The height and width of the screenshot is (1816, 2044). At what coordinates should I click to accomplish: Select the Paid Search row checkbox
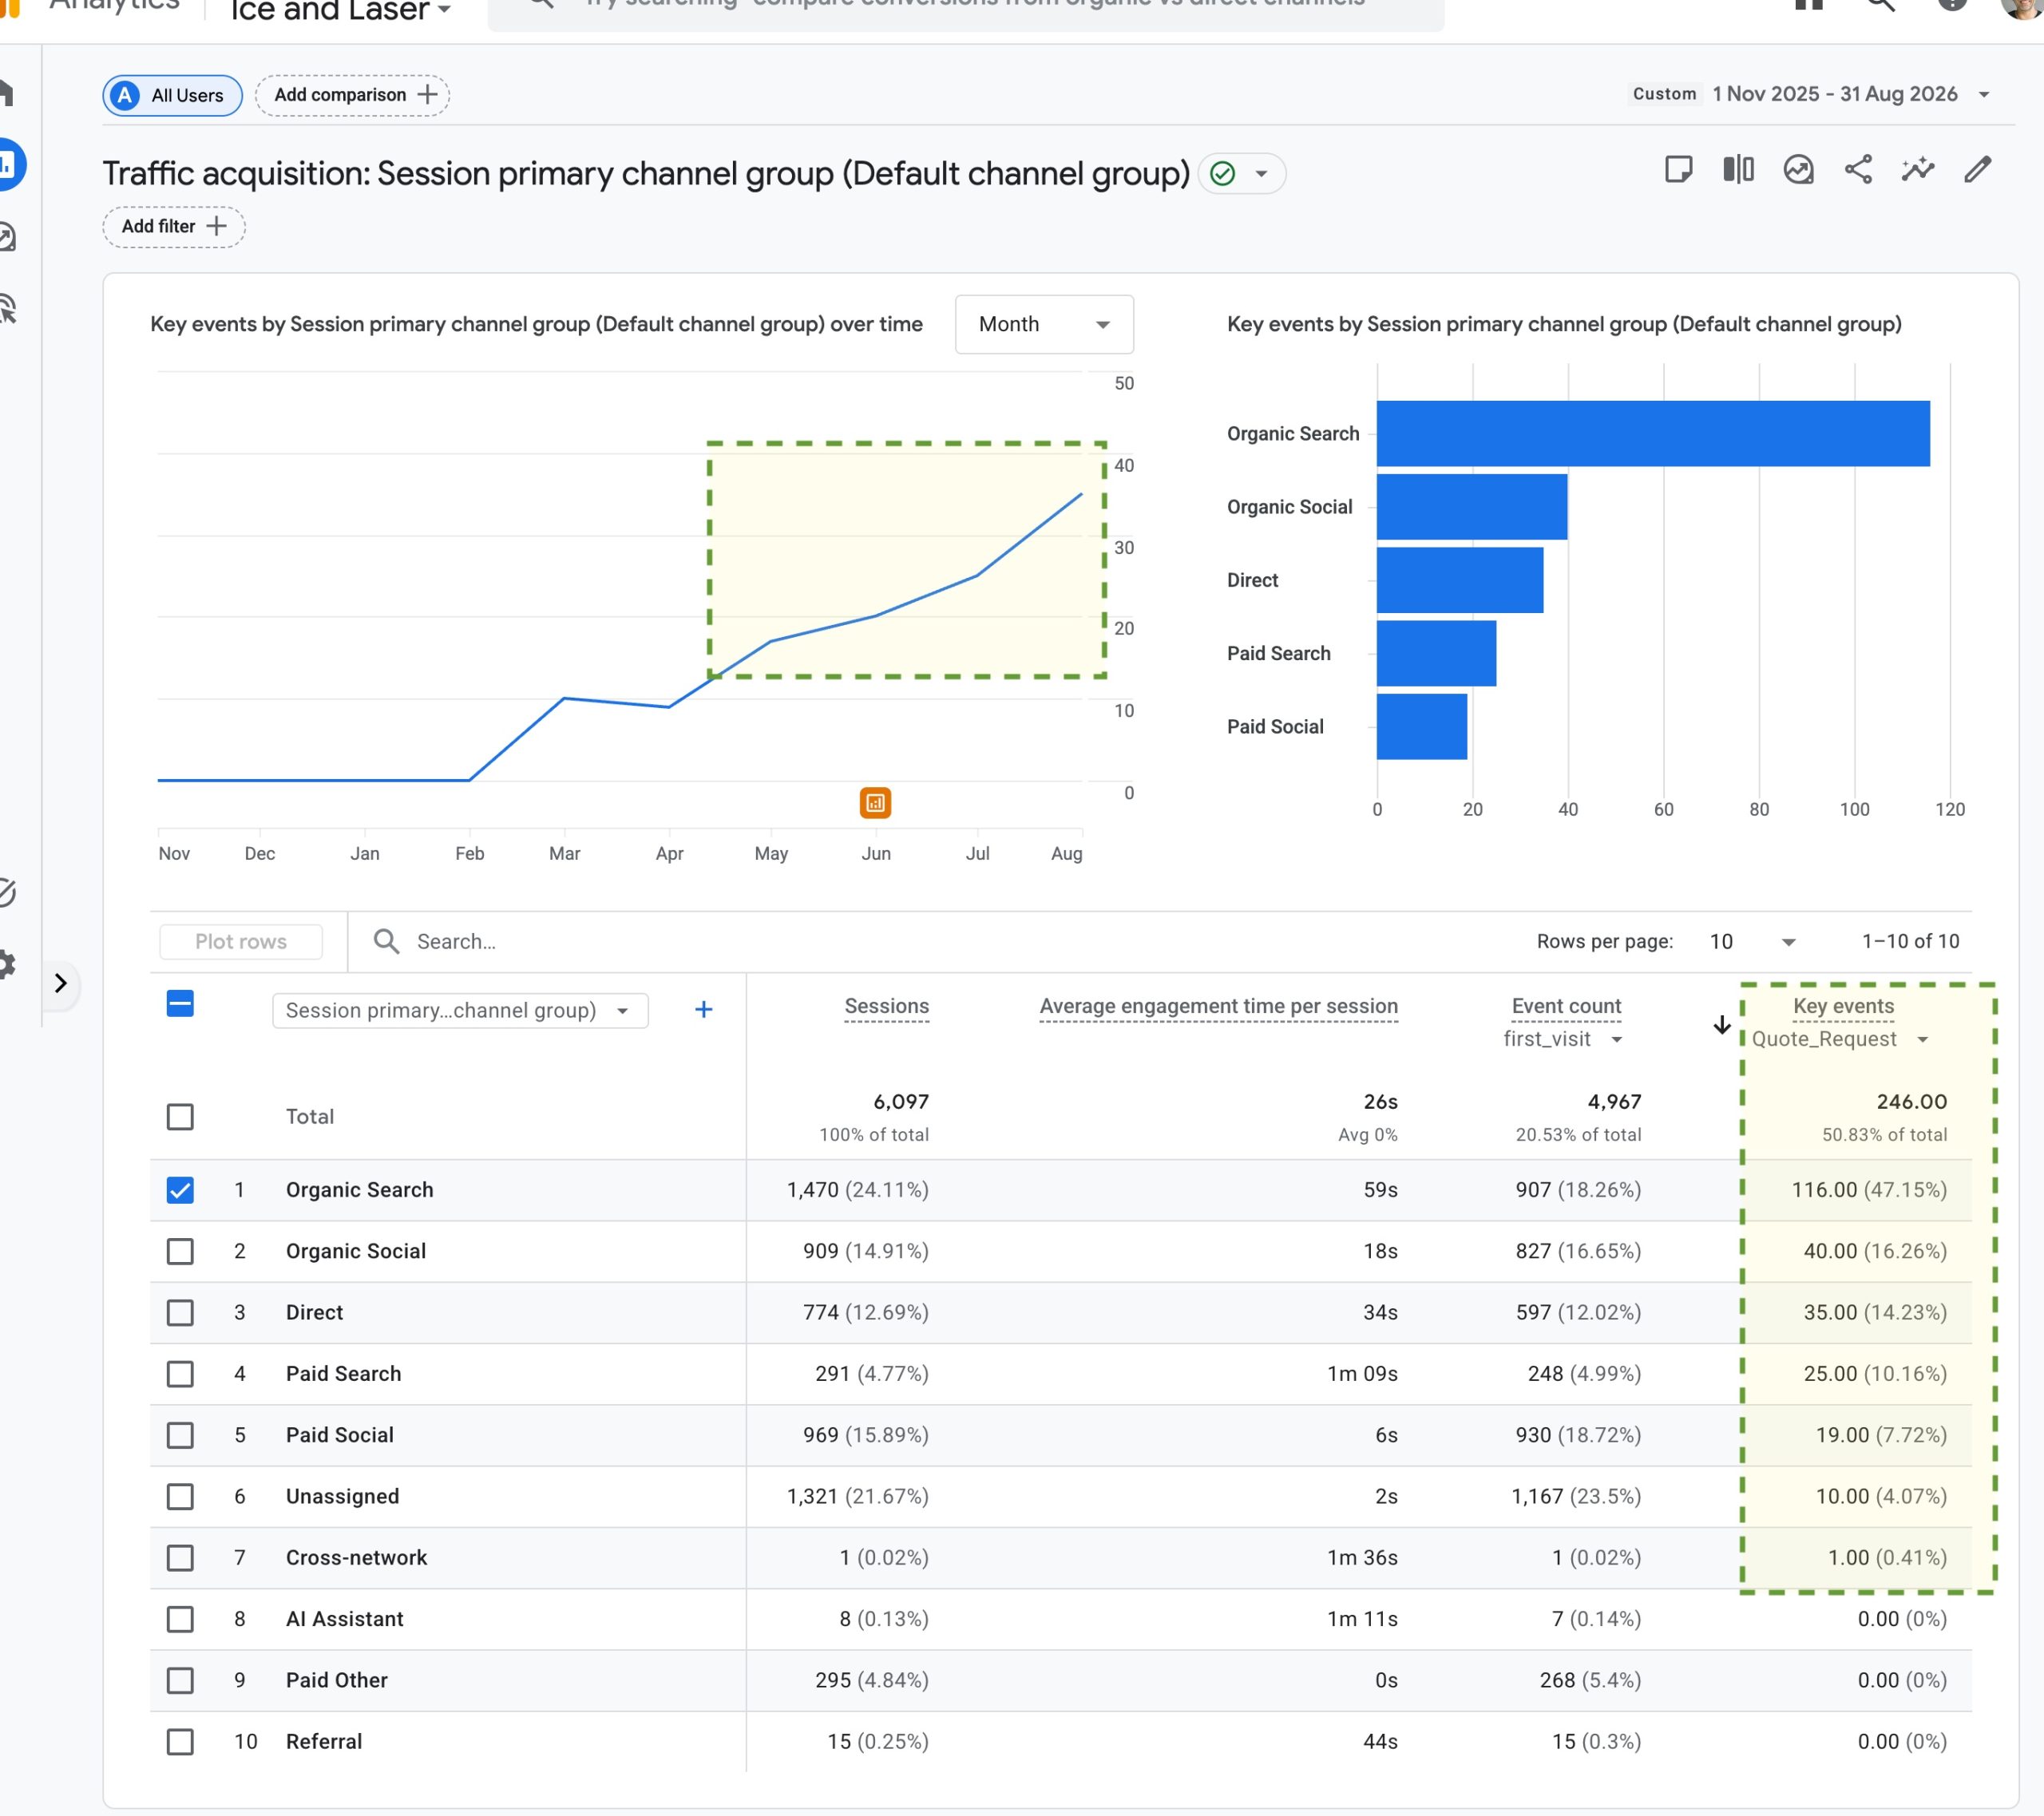(180, 1374)
